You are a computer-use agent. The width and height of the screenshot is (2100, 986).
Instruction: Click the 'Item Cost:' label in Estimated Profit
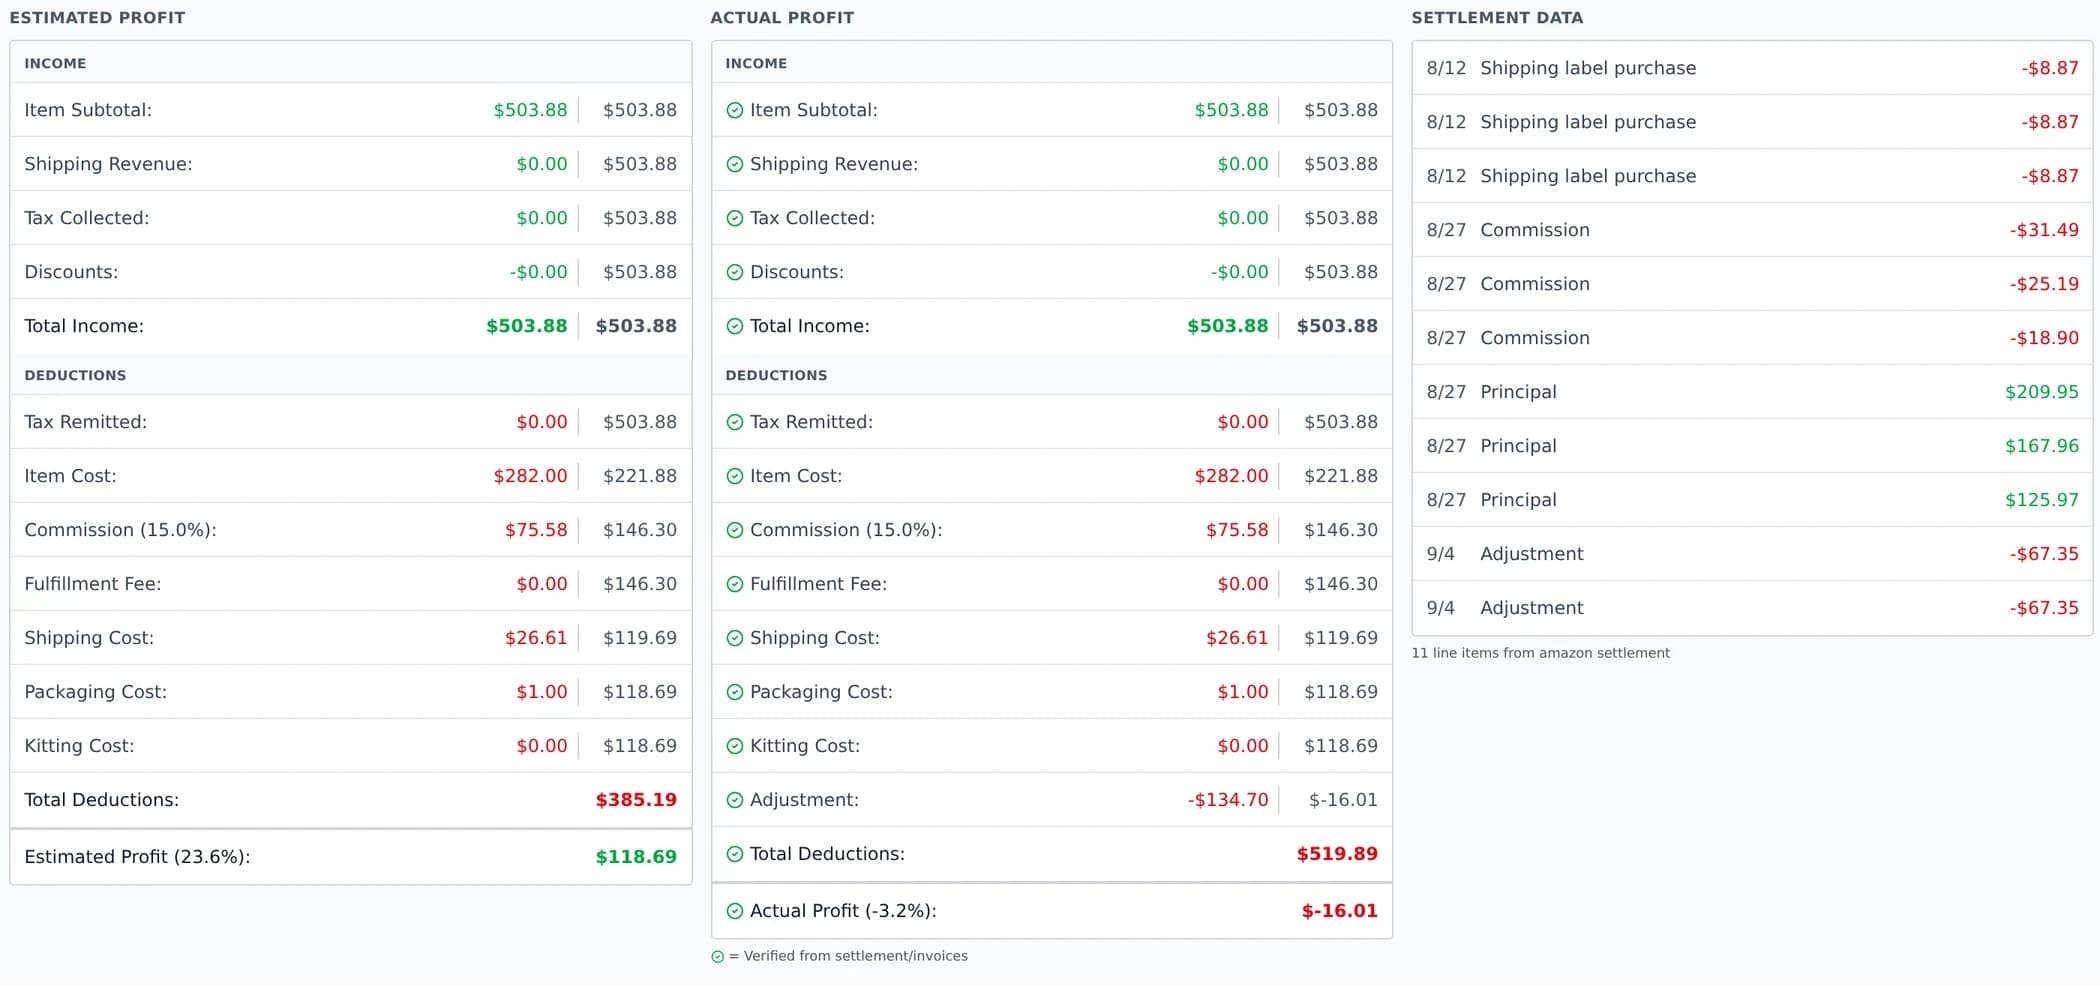(70, 476)
